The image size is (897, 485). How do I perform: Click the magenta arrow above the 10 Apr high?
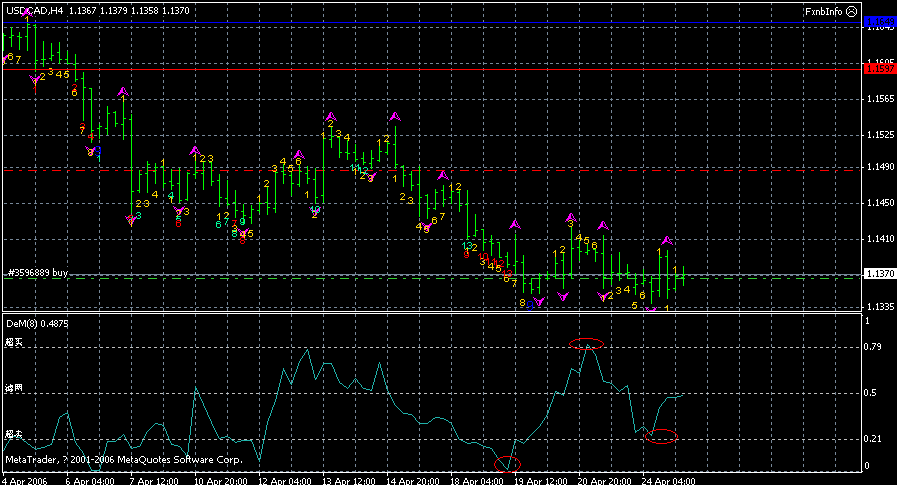(195, 150)
